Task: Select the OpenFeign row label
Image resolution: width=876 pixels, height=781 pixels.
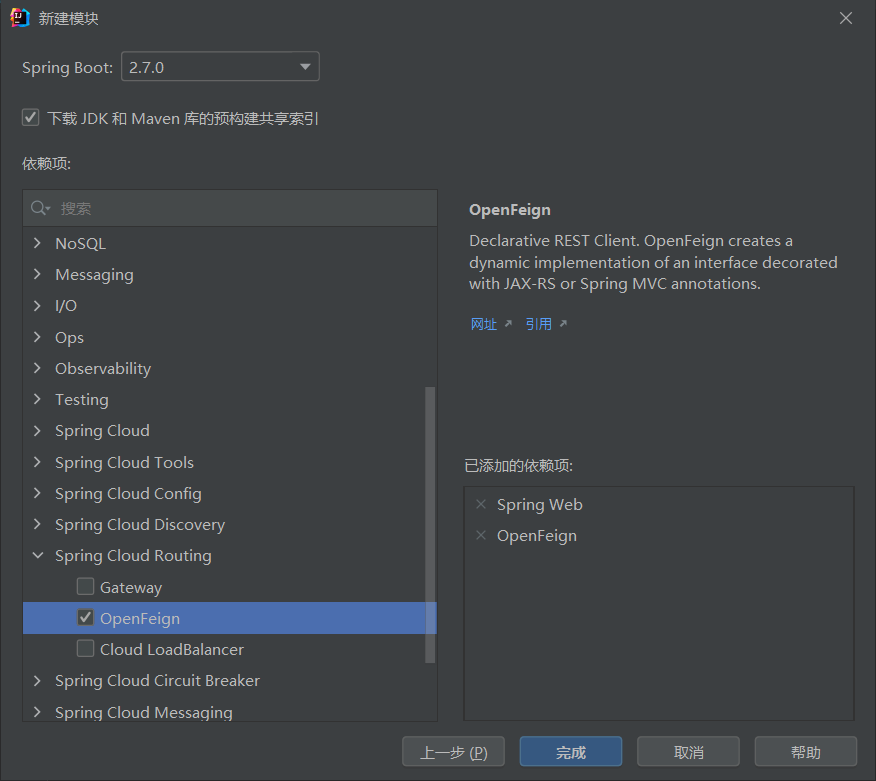Action: pos(140,618)
